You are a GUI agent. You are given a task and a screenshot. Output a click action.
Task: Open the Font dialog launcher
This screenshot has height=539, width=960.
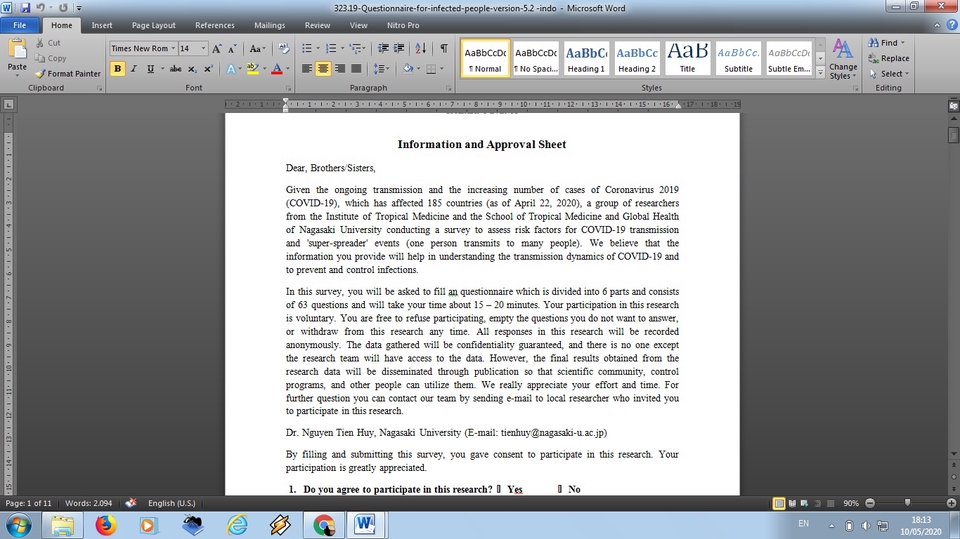tap(288, 88)
